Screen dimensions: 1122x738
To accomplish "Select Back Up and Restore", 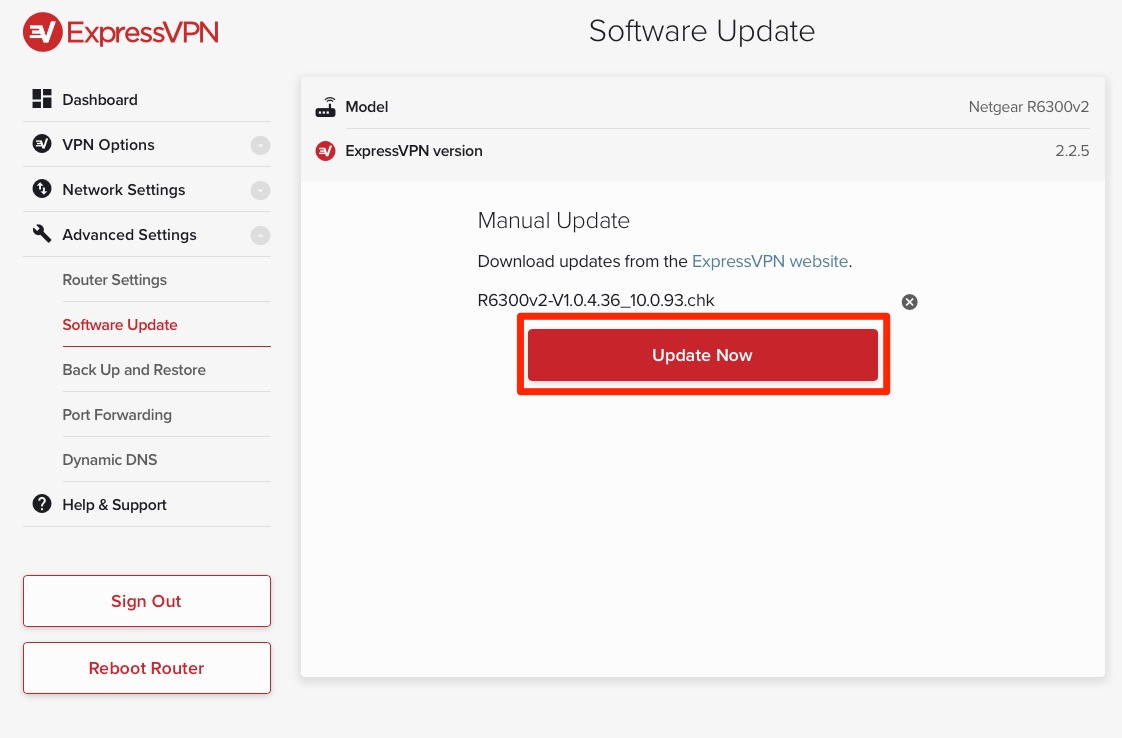I will [134, 369].
